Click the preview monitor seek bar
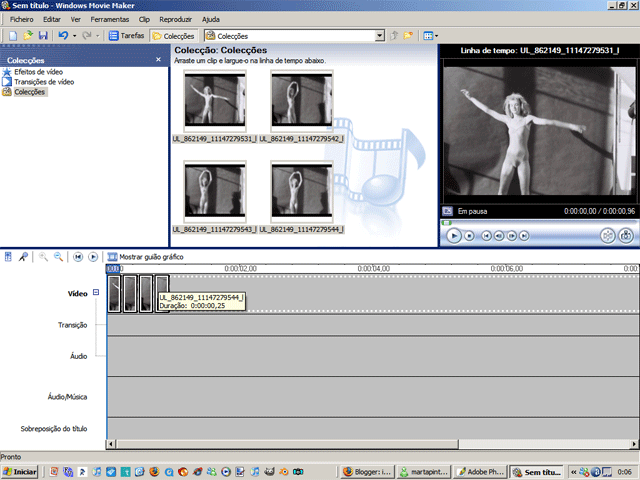640x480 pixels. 539,222
